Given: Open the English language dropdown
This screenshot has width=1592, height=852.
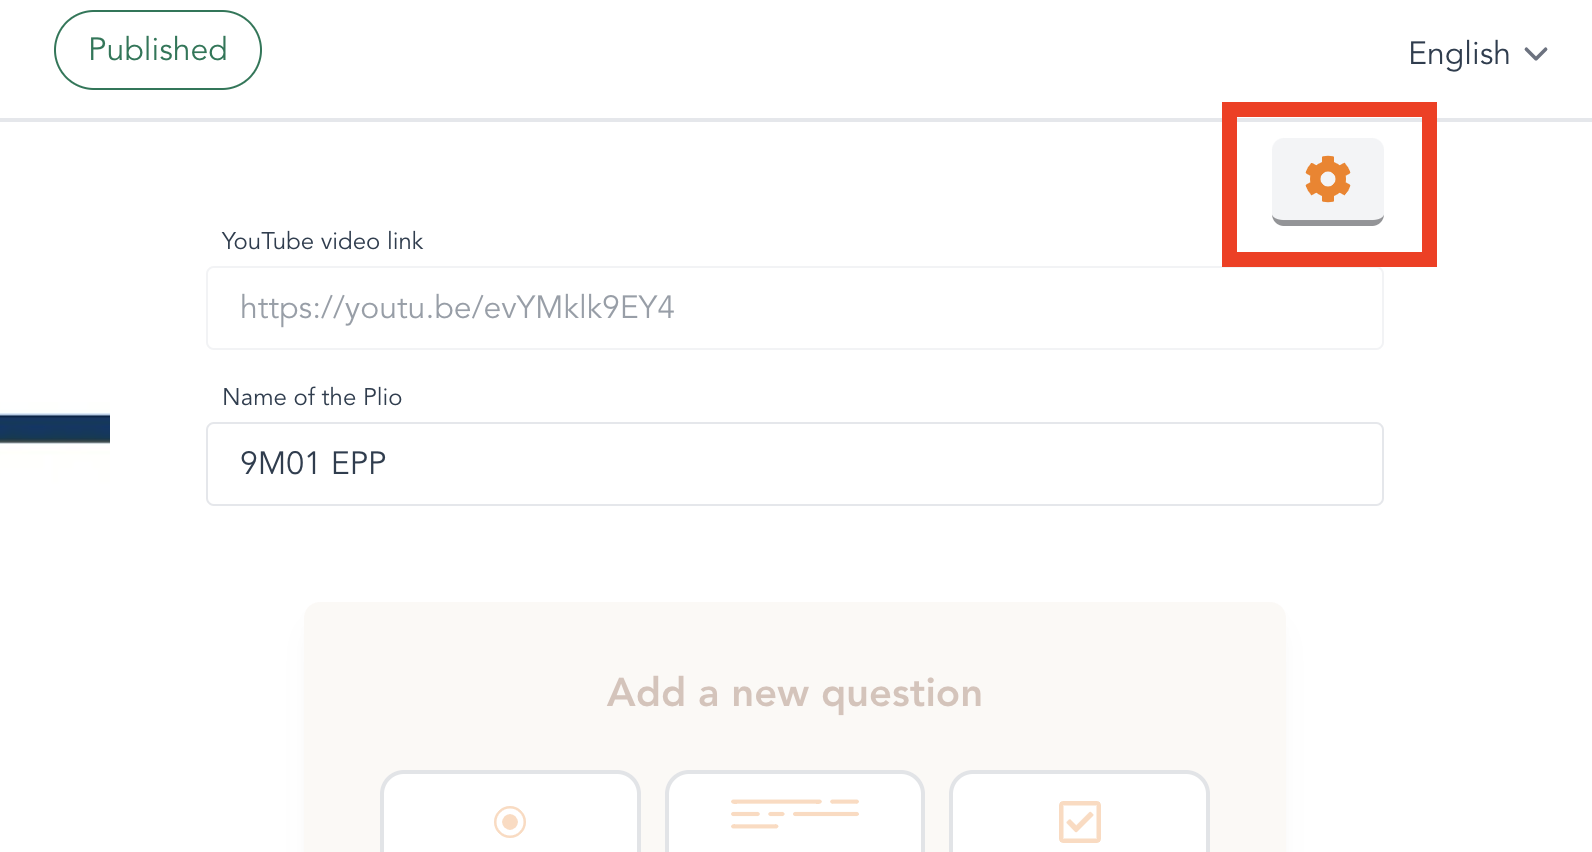Looking at the screenshot, I should coord(1460,54).
